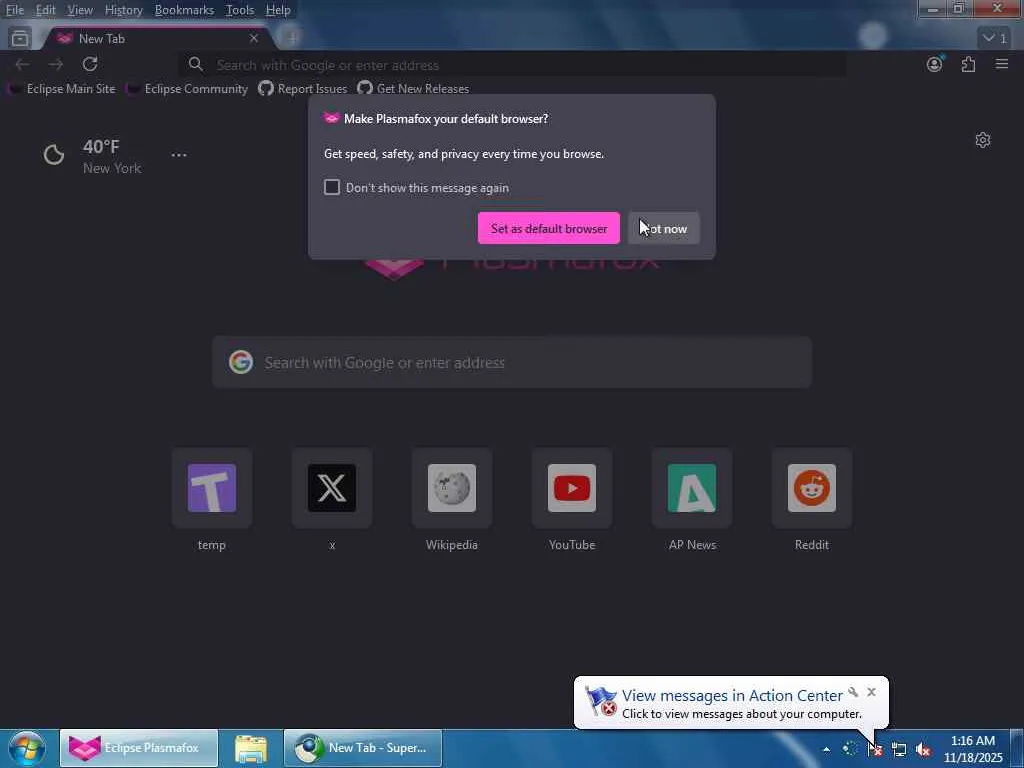Click the forward navigation arrow
This screenshot has width=1024, height=768.
point(56,64)
